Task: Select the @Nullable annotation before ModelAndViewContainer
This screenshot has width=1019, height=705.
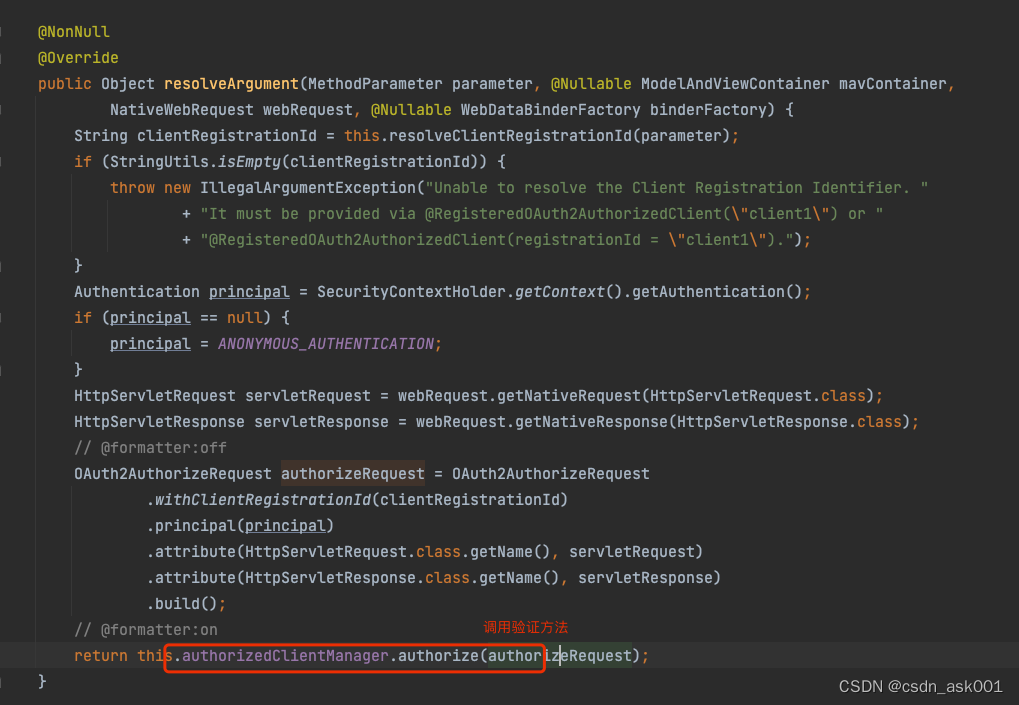Action: coord(590,83)
